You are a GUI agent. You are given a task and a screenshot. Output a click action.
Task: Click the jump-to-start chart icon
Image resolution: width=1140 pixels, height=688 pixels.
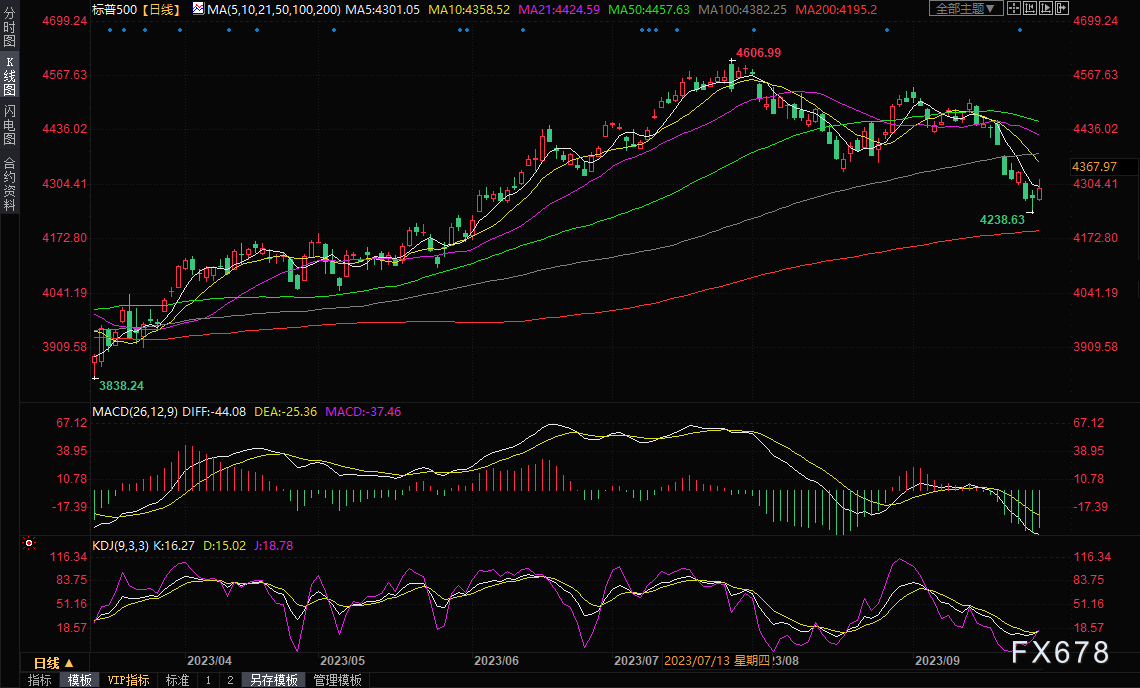point(1030,8)
